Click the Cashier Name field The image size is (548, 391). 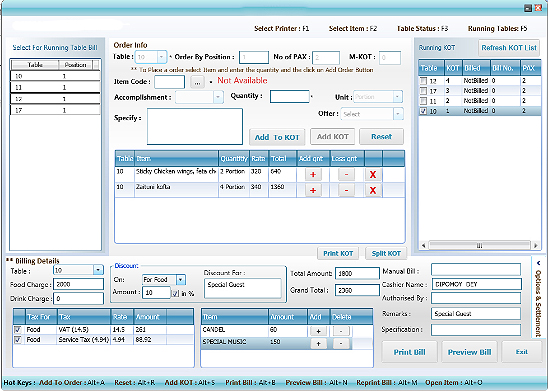477,284
